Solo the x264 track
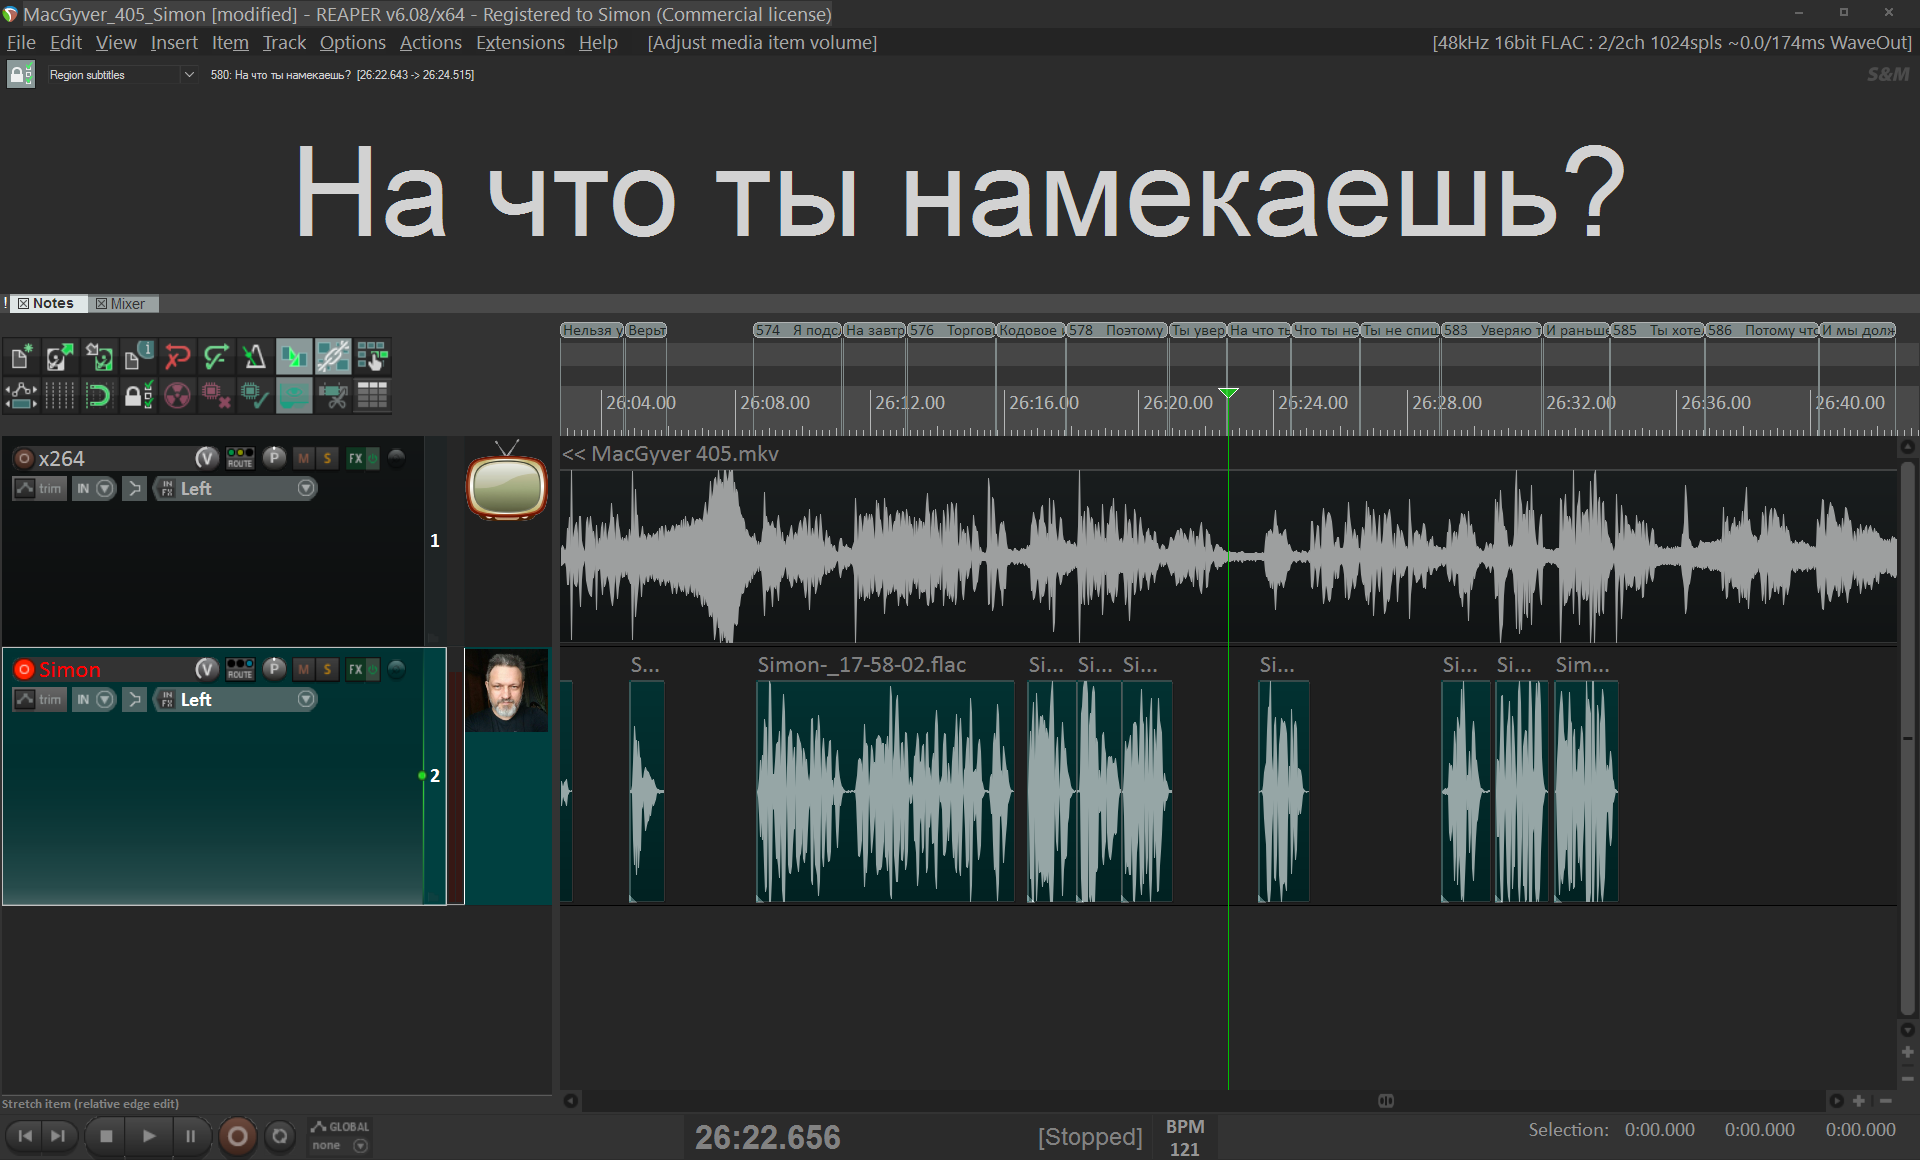Image resolution: width=1920 pixels, height=1160 pixels. click(327, 458)
